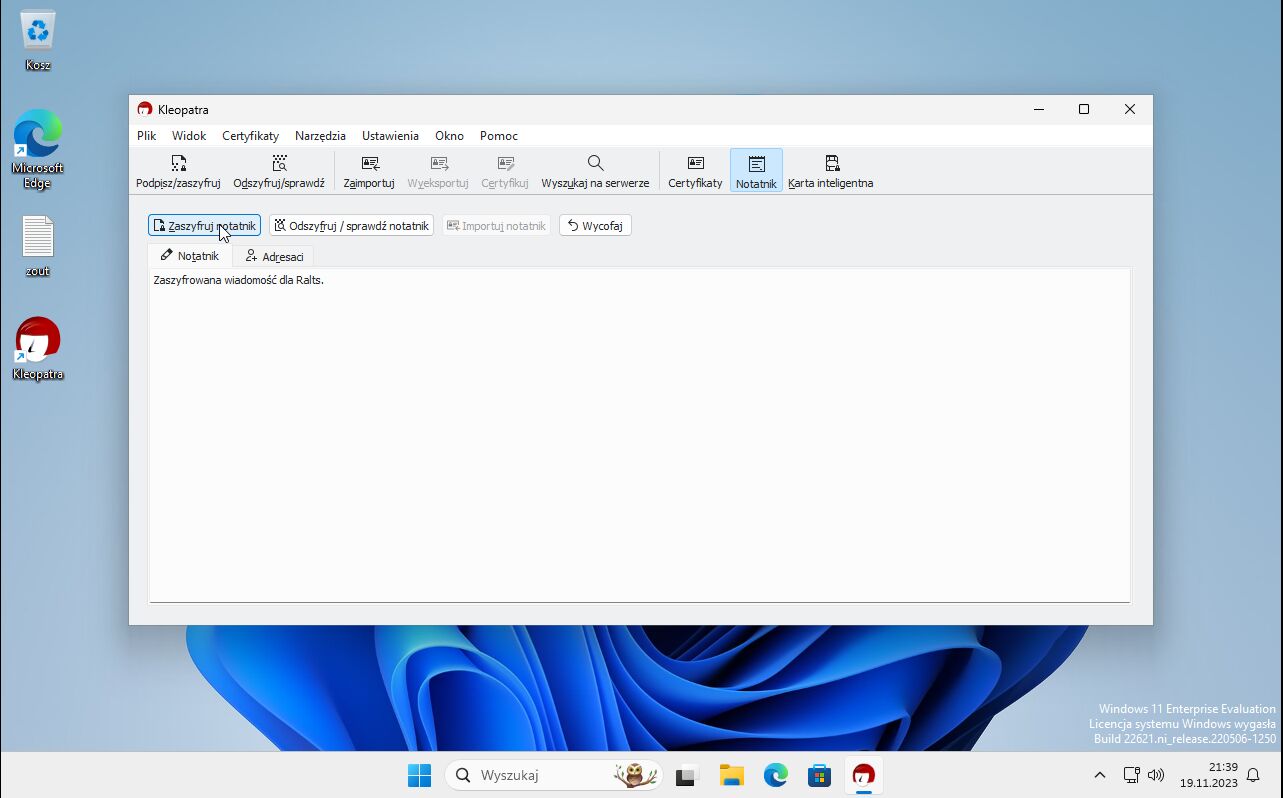Open the Odszyfruj/sprawdź toolbar tool
The width and height of the screenshot is (1283, 798).
click(279, 171)
